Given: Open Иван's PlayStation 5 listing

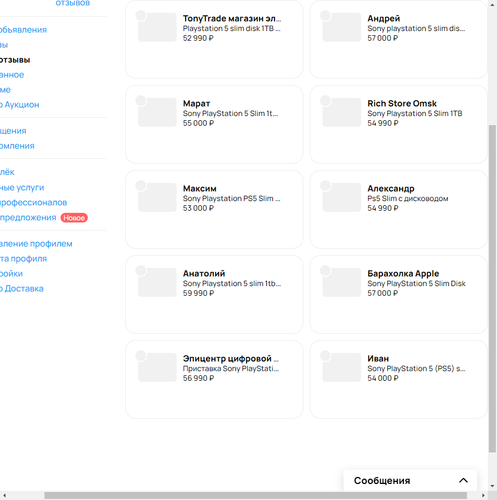Looking at the screenshot, I should click(x=399, y=379).
